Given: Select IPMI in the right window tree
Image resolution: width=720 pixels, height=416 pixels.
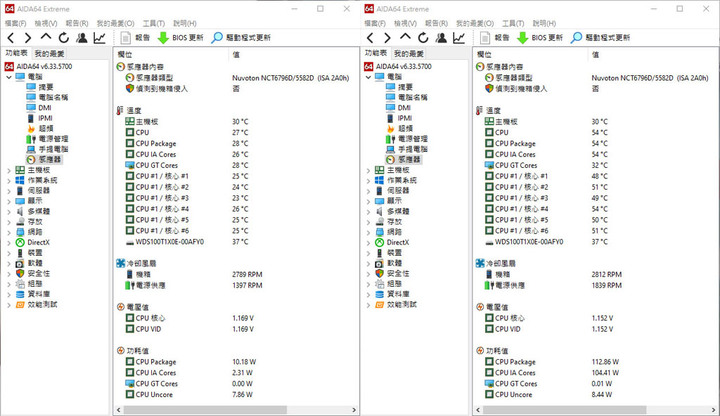Looking at the screenshot, I should pos(405,118).
